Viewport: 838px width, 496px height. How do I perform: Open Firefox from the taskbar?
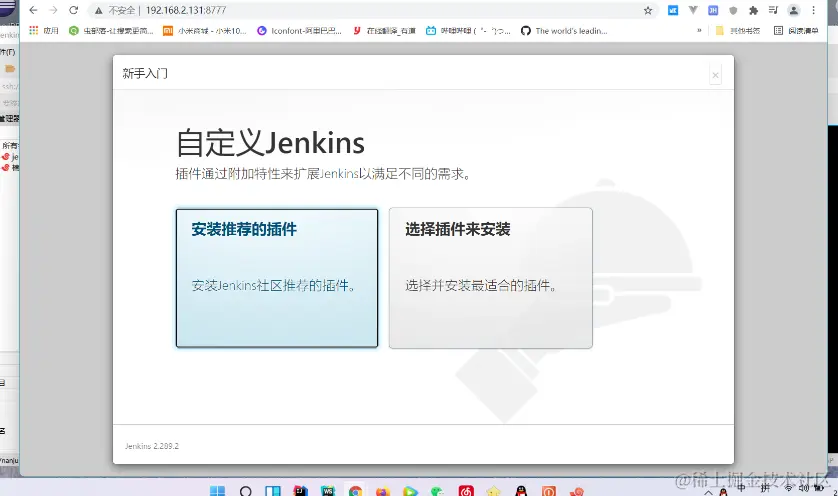coord(383,491)
